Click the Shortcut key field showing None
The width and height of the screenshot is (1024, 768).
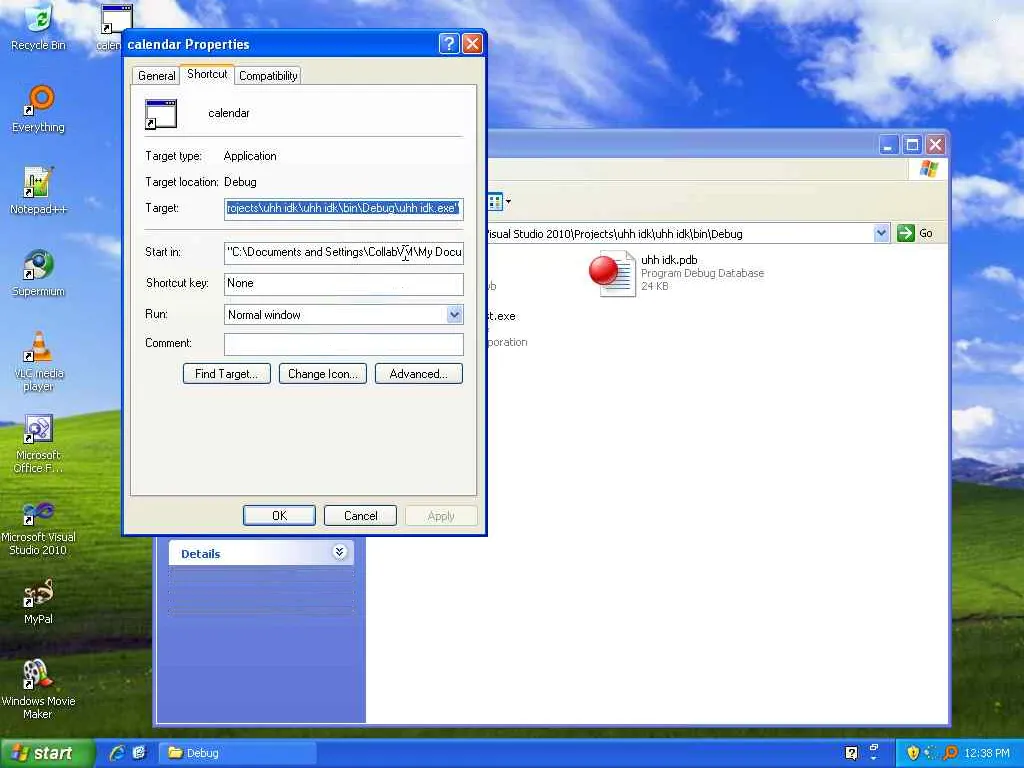click(344, 283)
